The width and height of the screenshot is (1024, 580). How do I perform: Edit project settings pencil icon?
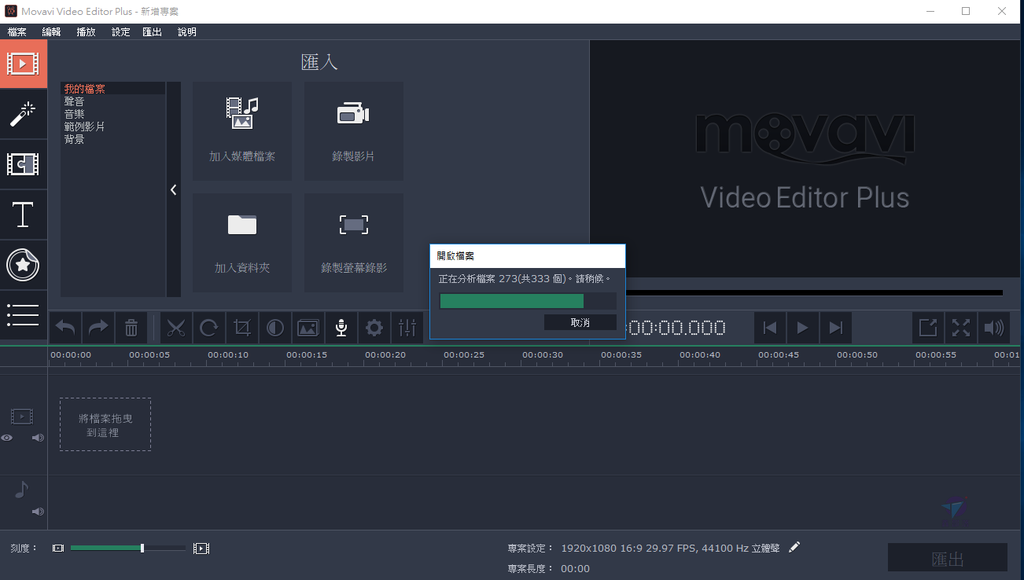(794, 547)
